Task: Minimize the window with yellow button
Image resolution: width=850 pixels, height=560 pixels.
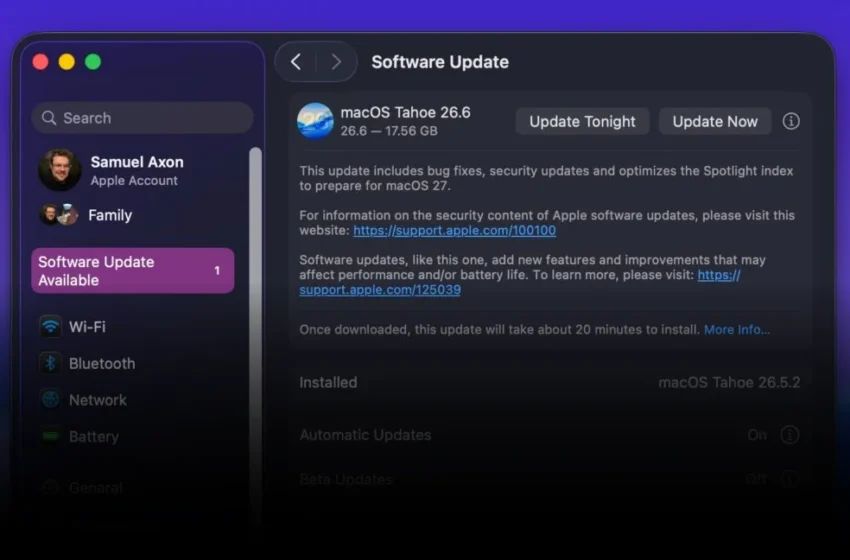Action: point(67,62)
